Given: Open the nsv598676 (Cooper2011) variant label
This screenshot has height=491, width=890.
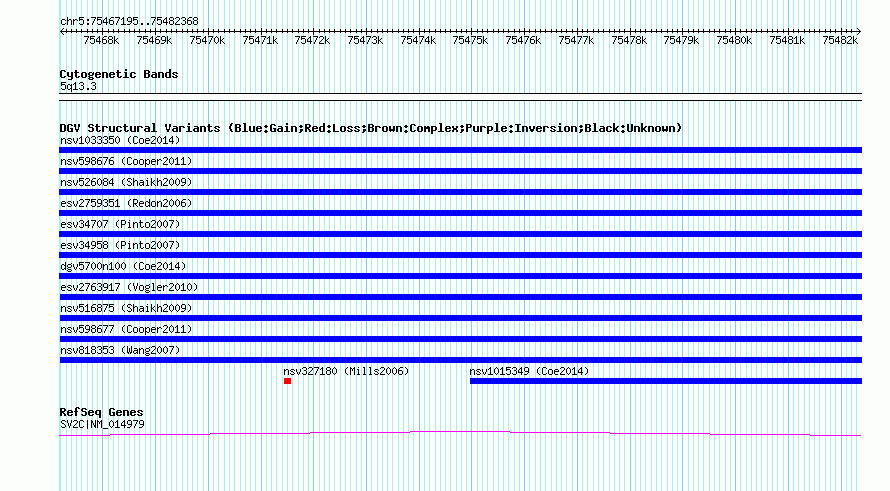Looking at the screenshot, I should click(x=126, y=161).
